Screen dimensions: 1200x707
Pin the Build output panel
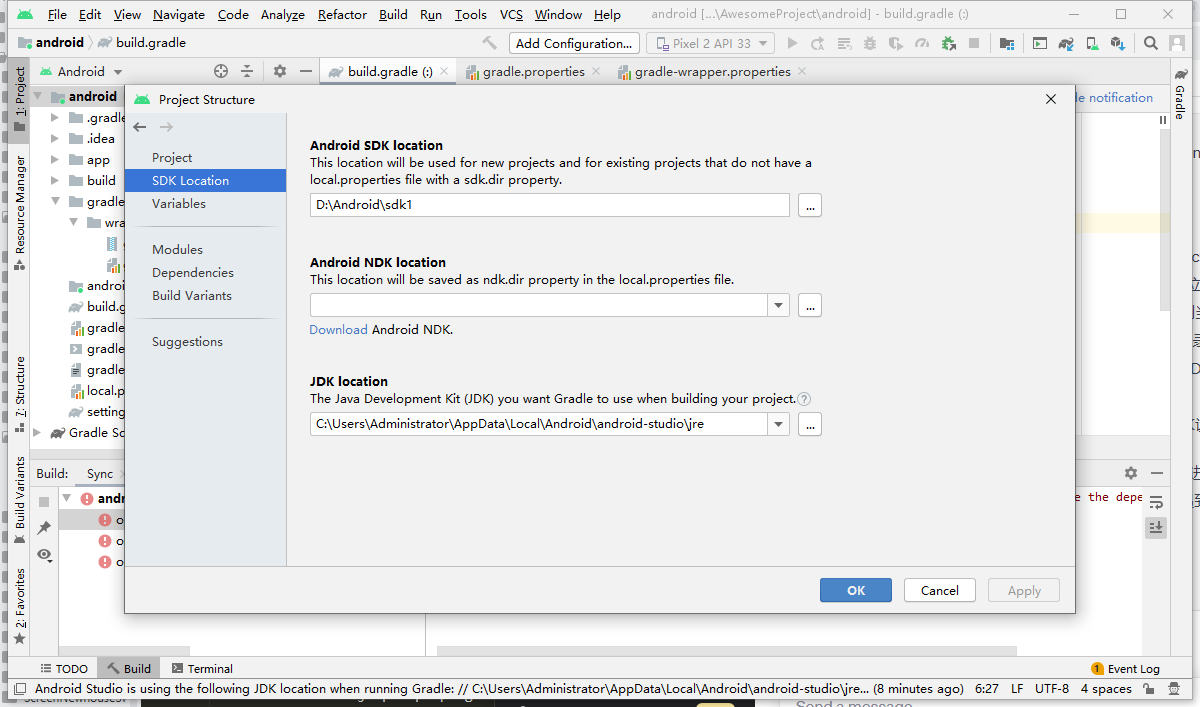coord(44,528)
